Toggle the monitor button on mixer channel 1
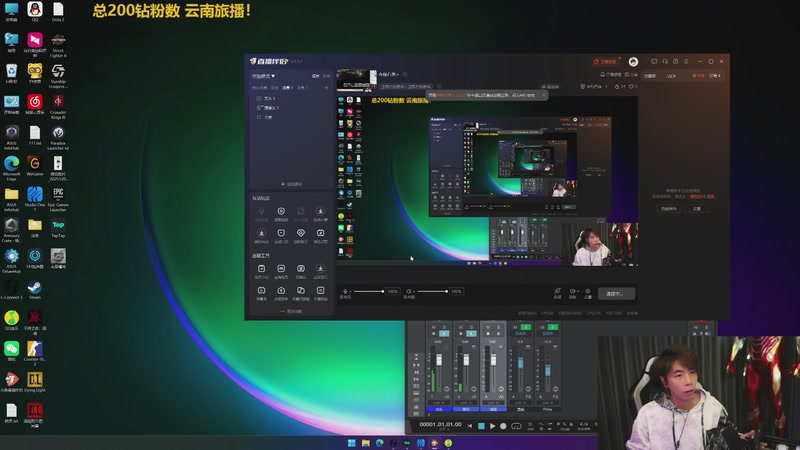Image resolution: width=800 pixels, height=450 pixels. coord(444,334)
